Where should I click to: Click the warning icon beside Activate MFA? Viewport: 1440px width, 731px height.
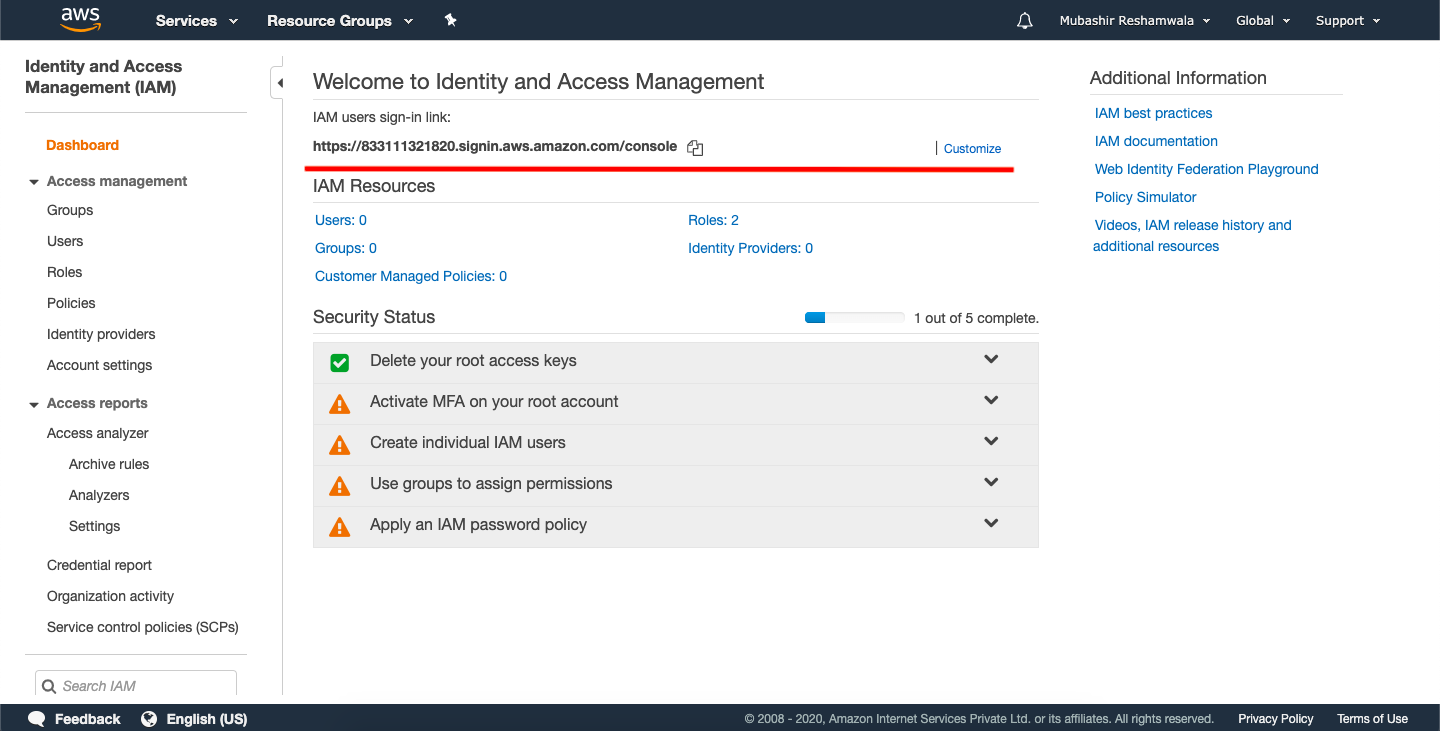[340, 404]
